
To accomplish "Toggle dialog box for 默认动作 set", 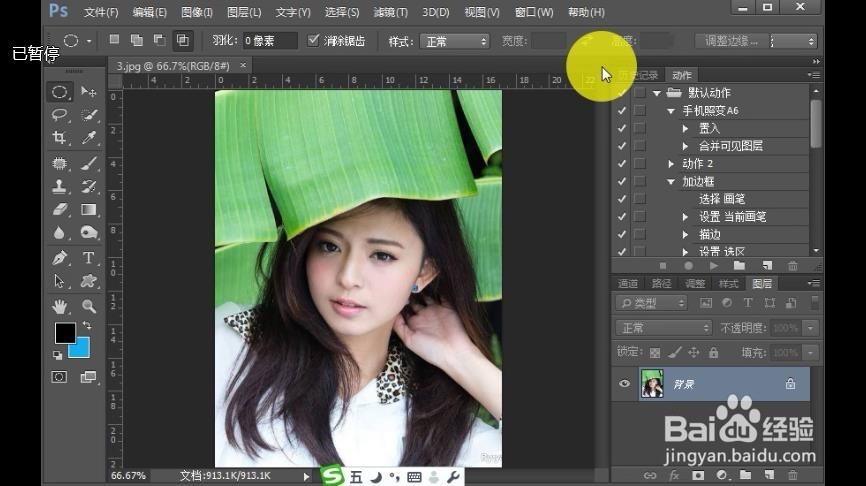I will pos(640,92).
